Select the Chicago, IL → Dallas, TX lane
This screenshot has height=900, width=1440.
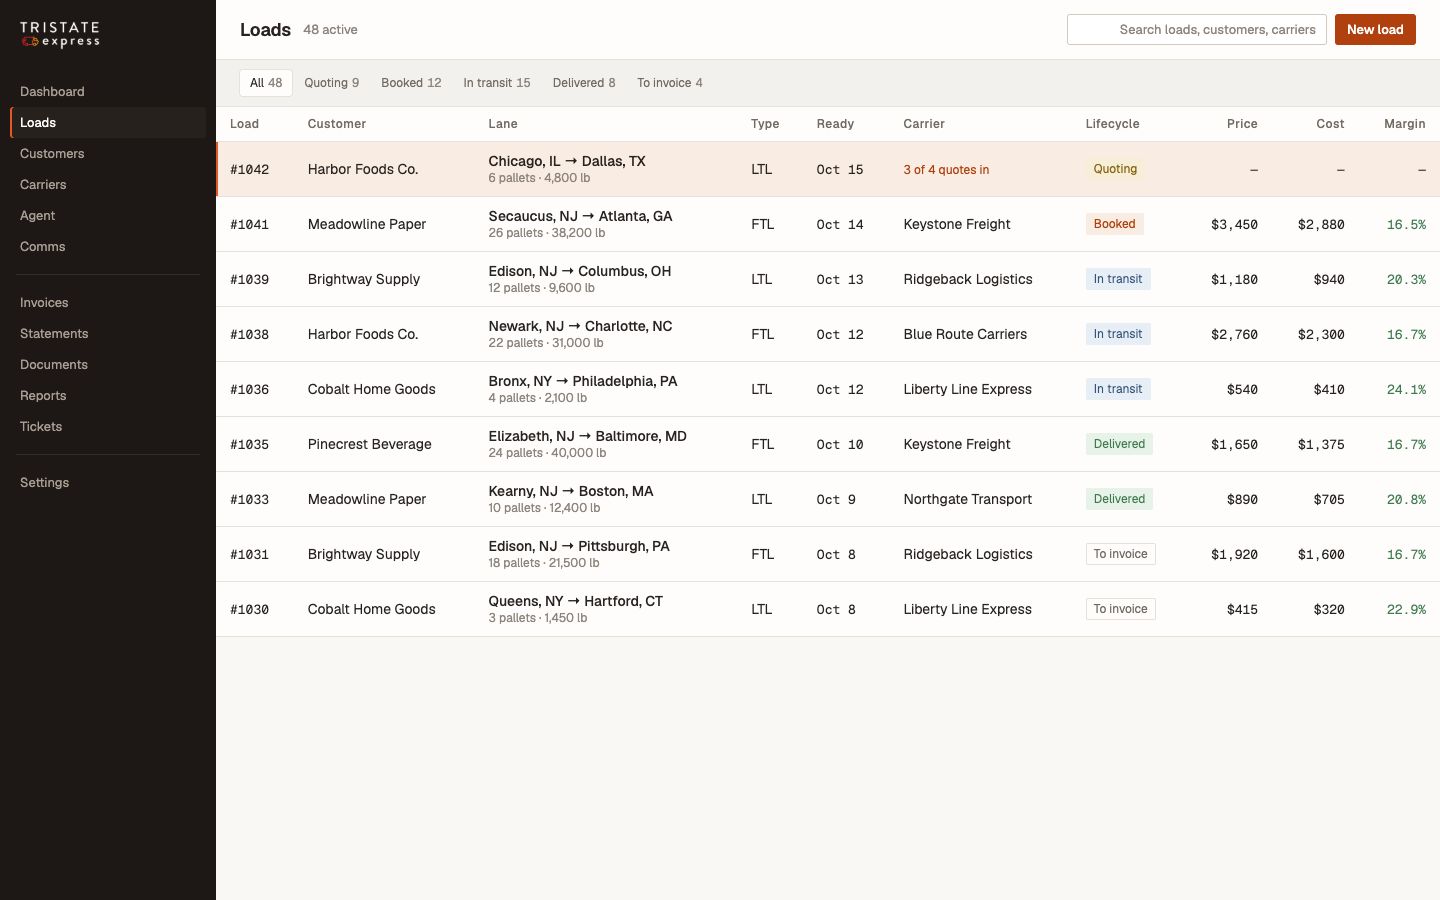pyautogui.click(x=567, y=161)
